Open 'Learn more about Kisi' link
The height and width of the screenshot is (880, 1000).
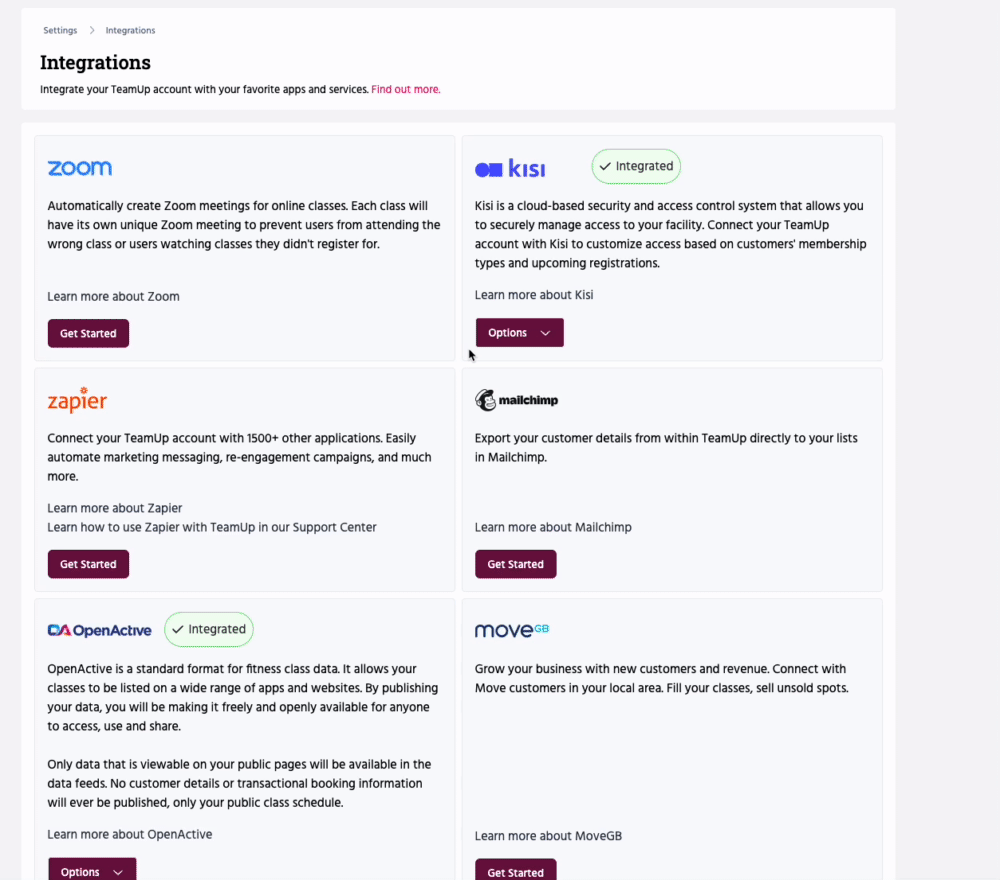point(534,295)
